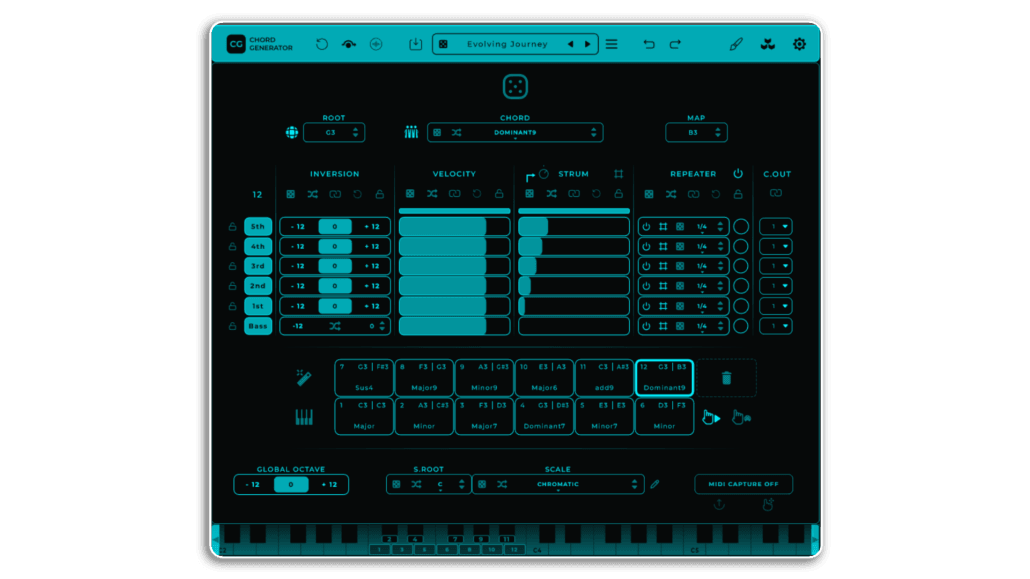The height and width of the screenshot is (579, 1030).
Task: Click the shuffle icon in the Velocity section
Action: (x=432, y=192)
